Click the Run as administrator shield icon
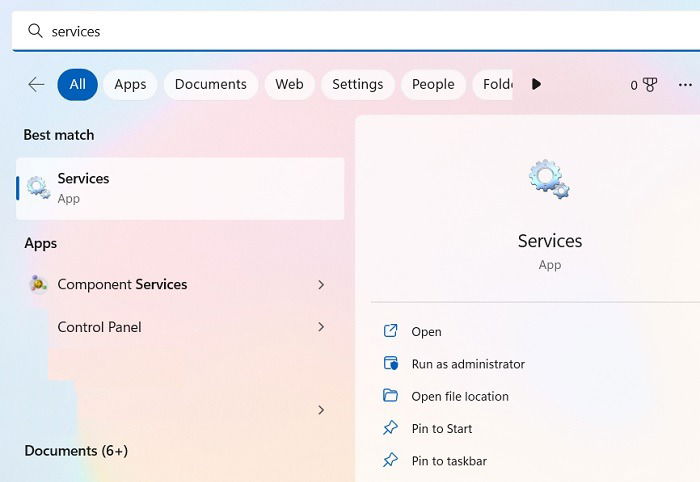700x482 pixels. tap(391, 363)
